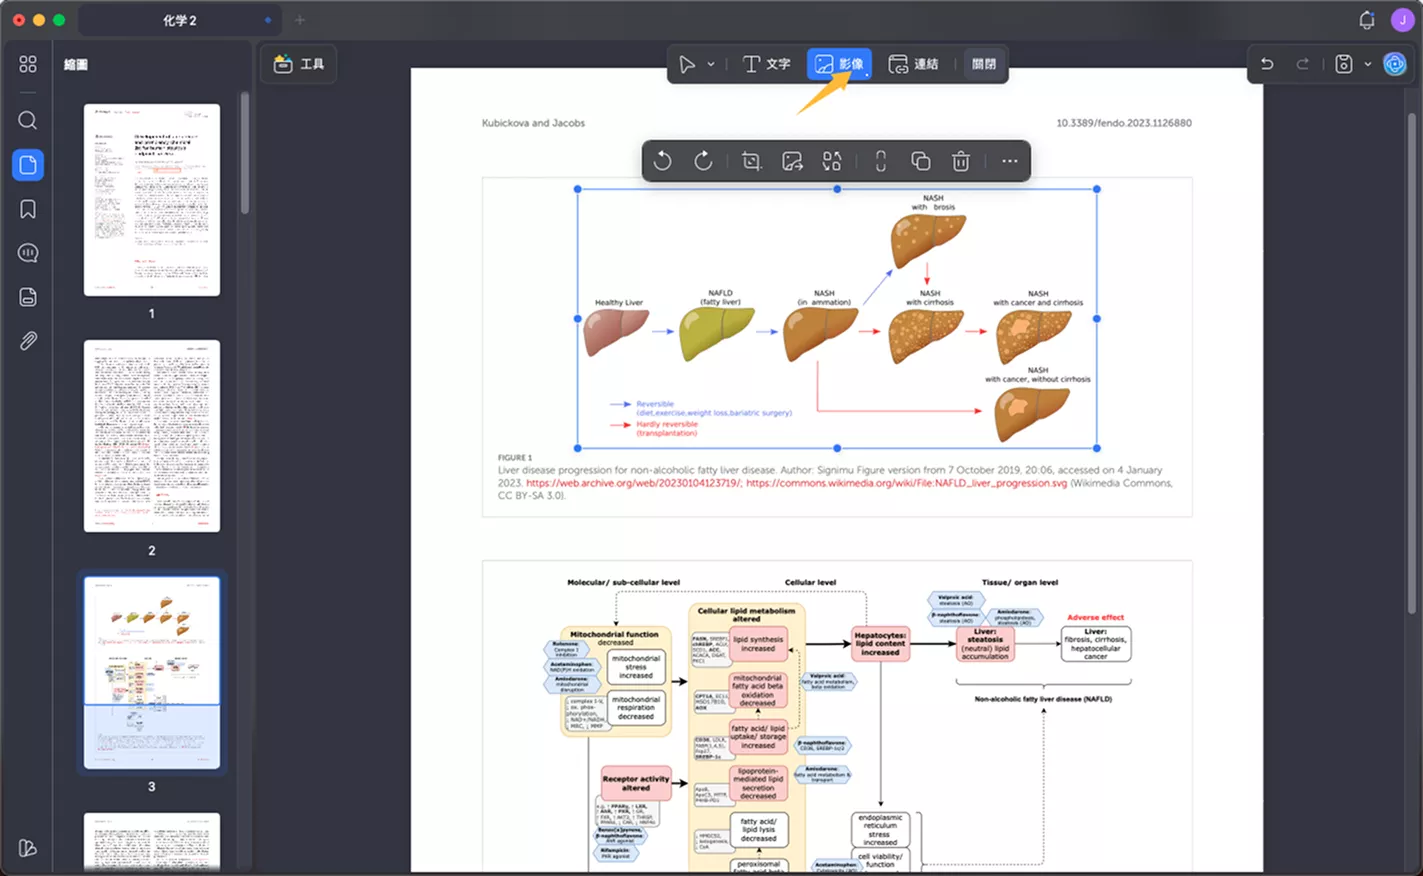
Task: Open the 工具 tools menu
Action: pyautogui.click(x=299, y=64)
